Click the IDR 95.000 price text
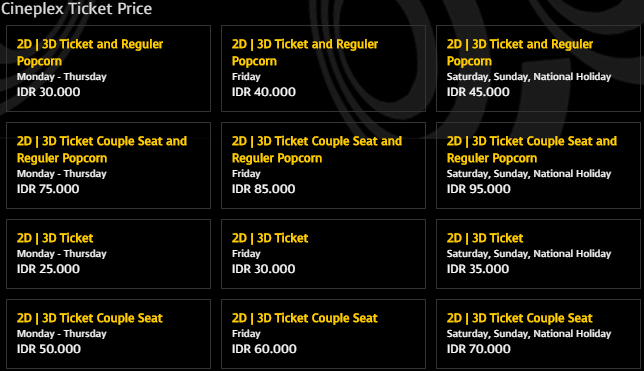Image resolution: width=644 pixels, height=371 pixels. tap(478, 189)
